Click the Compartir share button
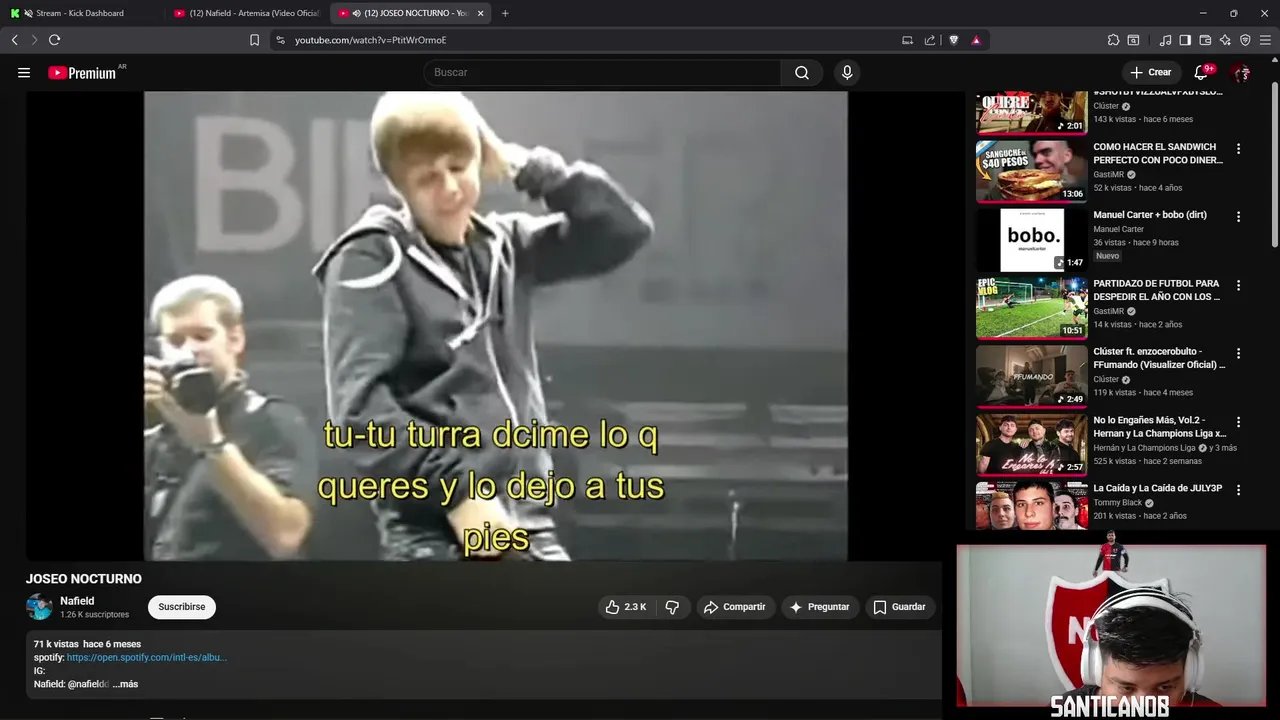 click(x=734, y=607)
